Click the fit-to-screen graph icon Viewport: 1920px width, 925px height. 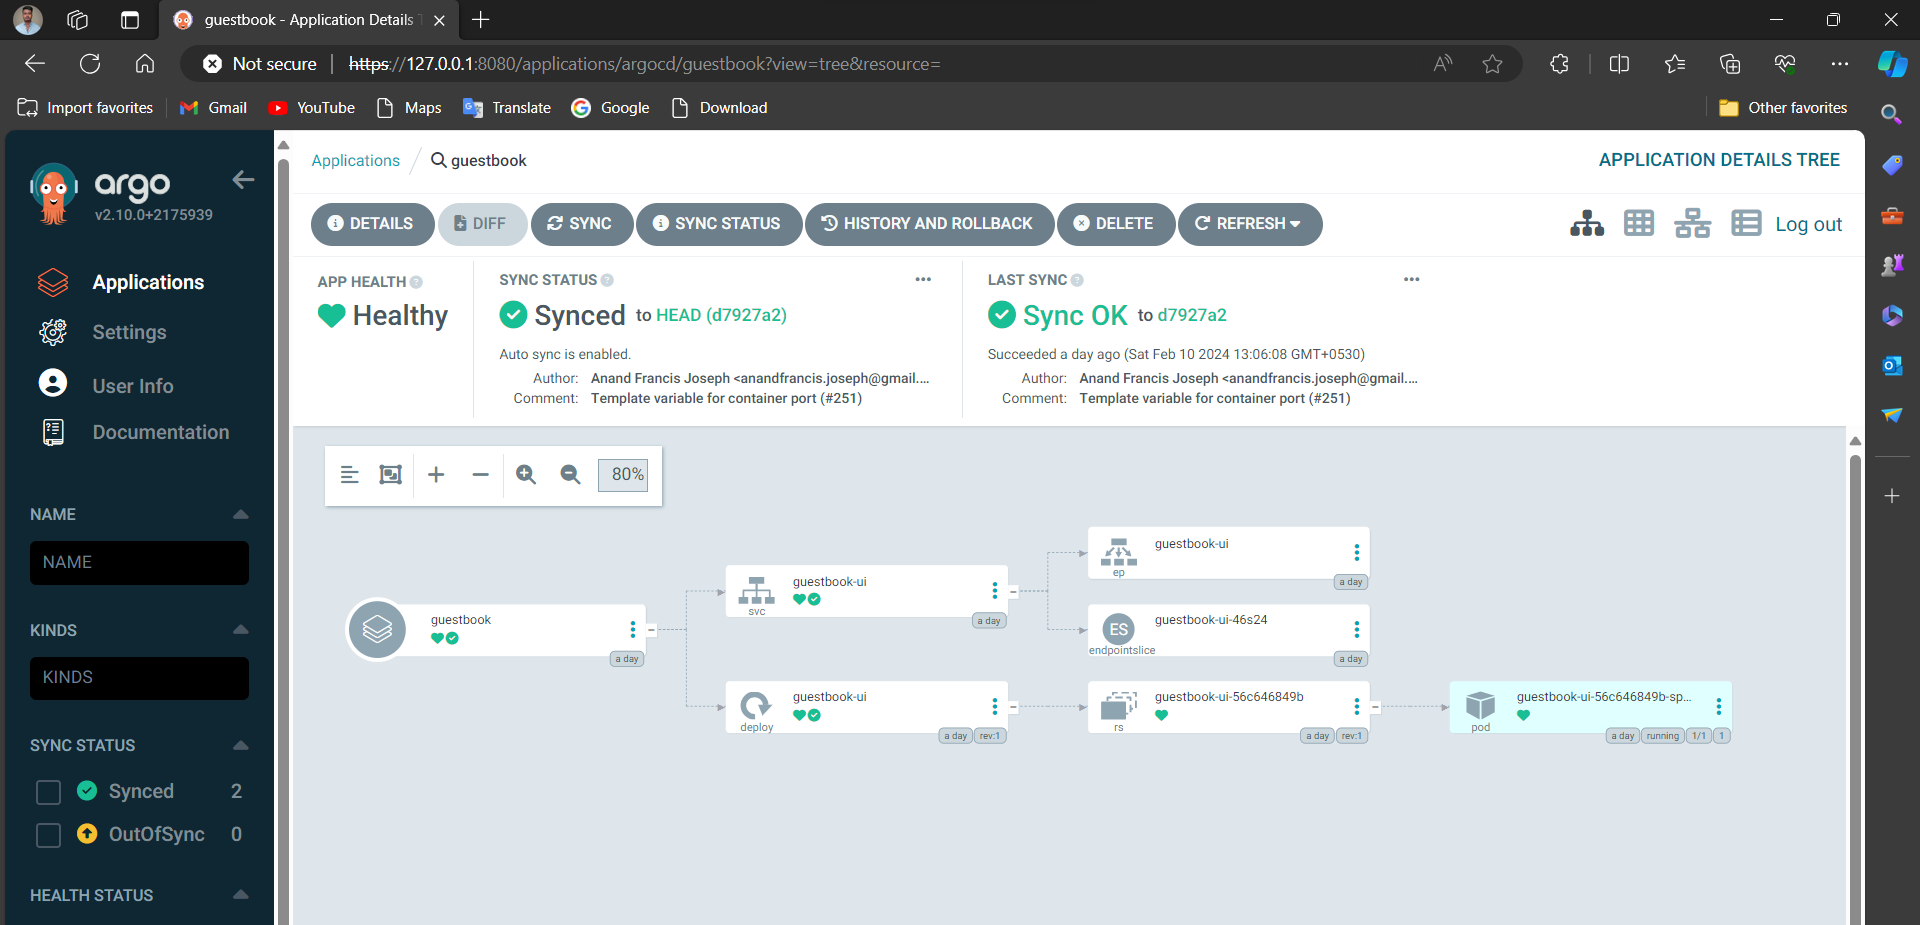[x=391, y=475]
